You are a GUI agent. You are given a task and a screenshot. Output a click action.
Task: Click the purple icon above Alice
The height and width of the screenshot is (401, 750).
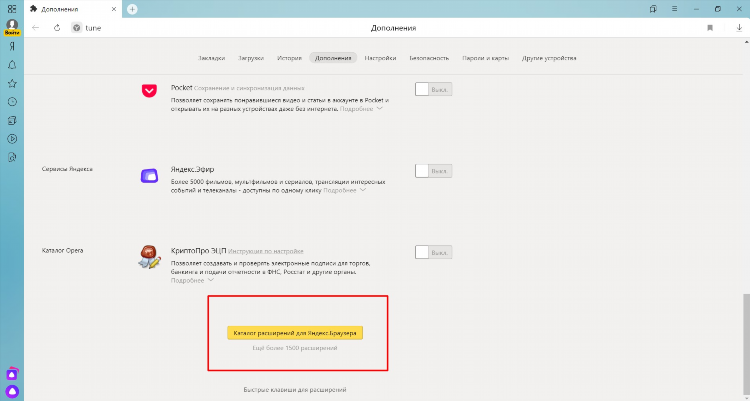[12, 373]
